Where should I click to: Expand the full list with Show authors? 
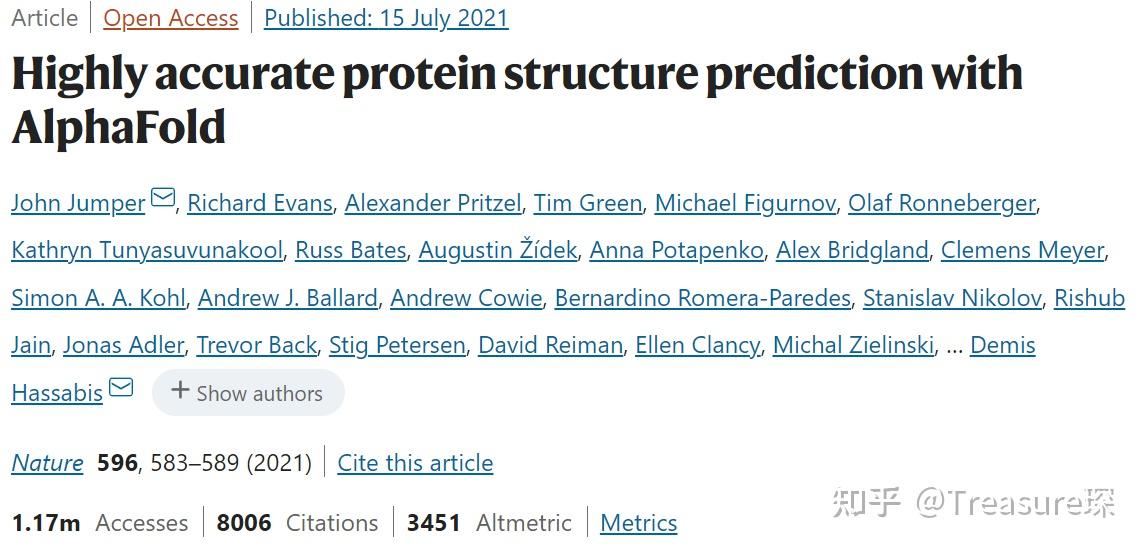[248, 393]
